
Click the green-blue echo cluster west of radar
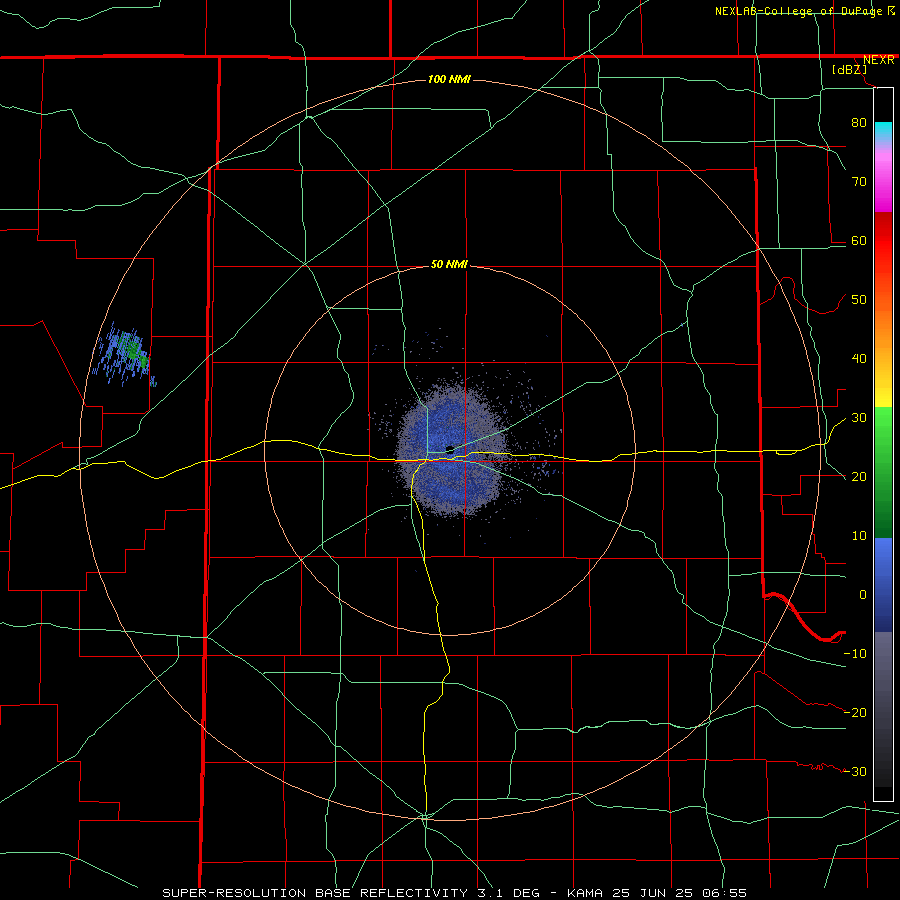[x=125, y=355]
